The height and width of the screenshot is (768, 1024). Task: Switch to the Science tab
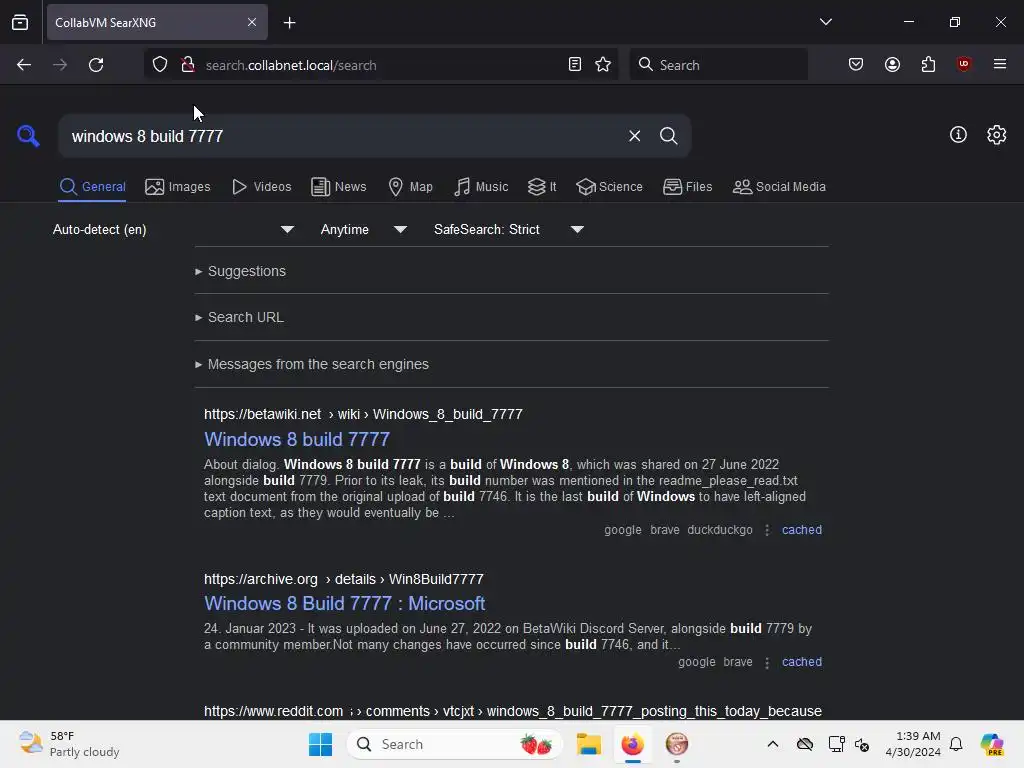[x=610, y=187]
